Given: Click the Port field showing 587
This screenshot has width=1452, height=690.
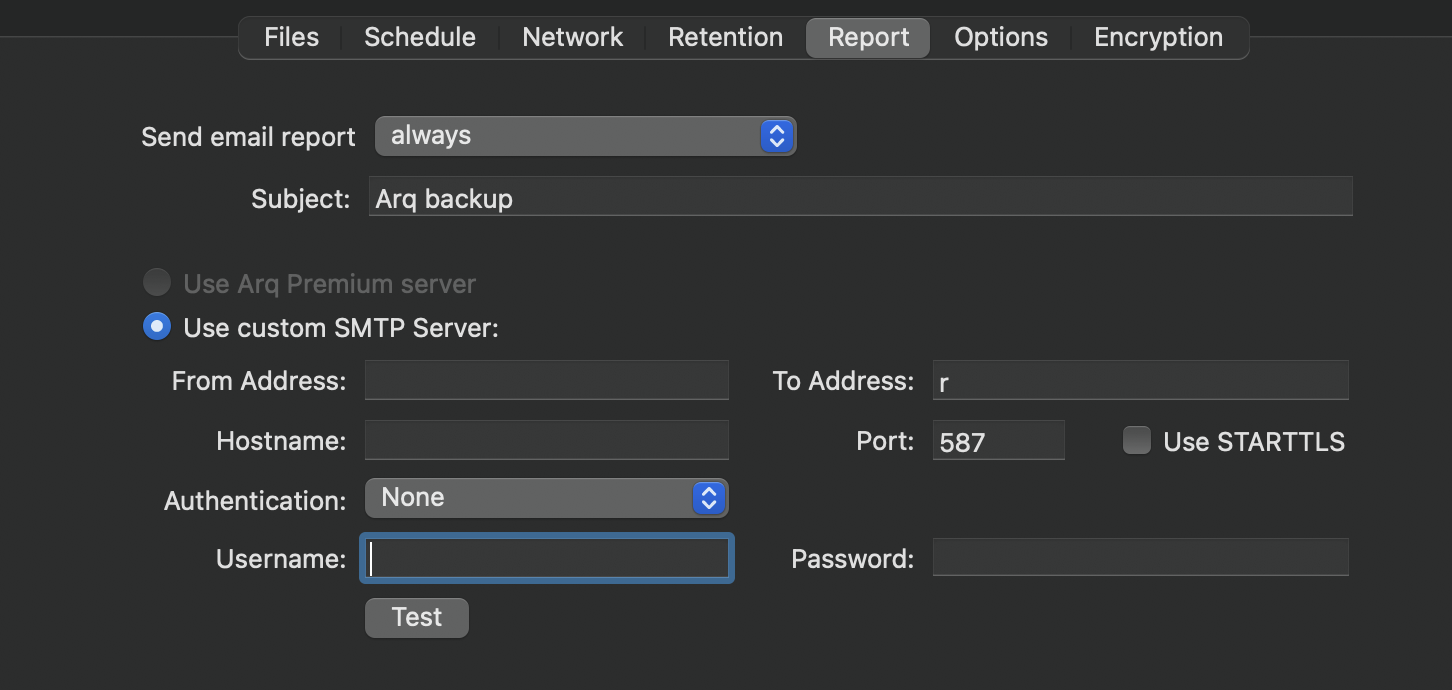Looking at the screenshot, I should pos(998,441).
